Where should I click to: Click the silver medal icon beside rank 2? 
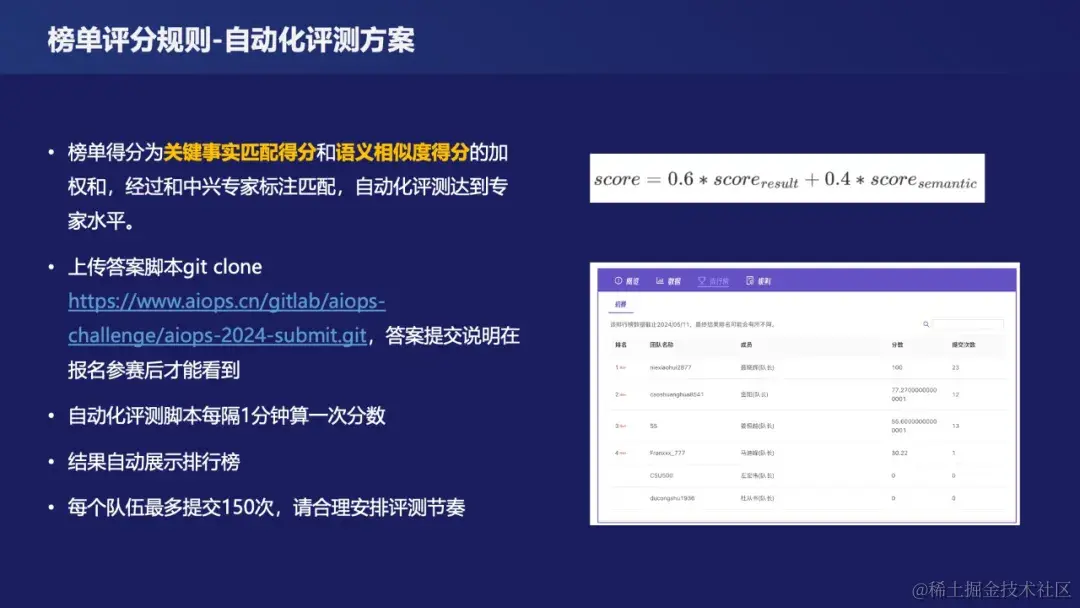click(x=623, y=394)
